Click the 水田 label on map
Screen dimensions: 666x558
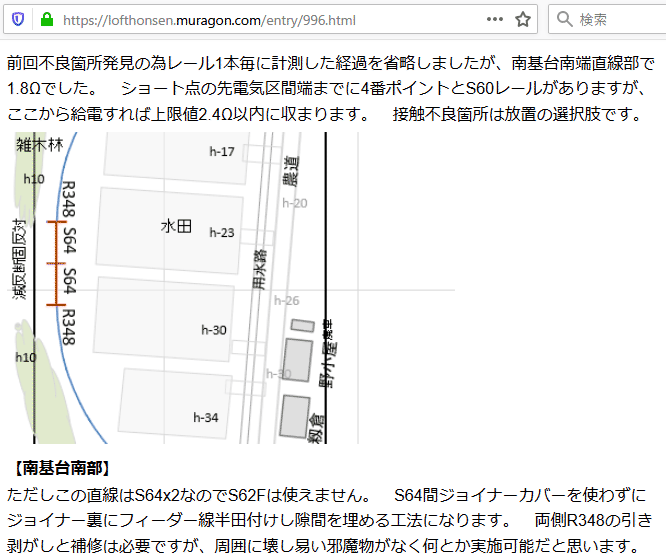(176, 225)
